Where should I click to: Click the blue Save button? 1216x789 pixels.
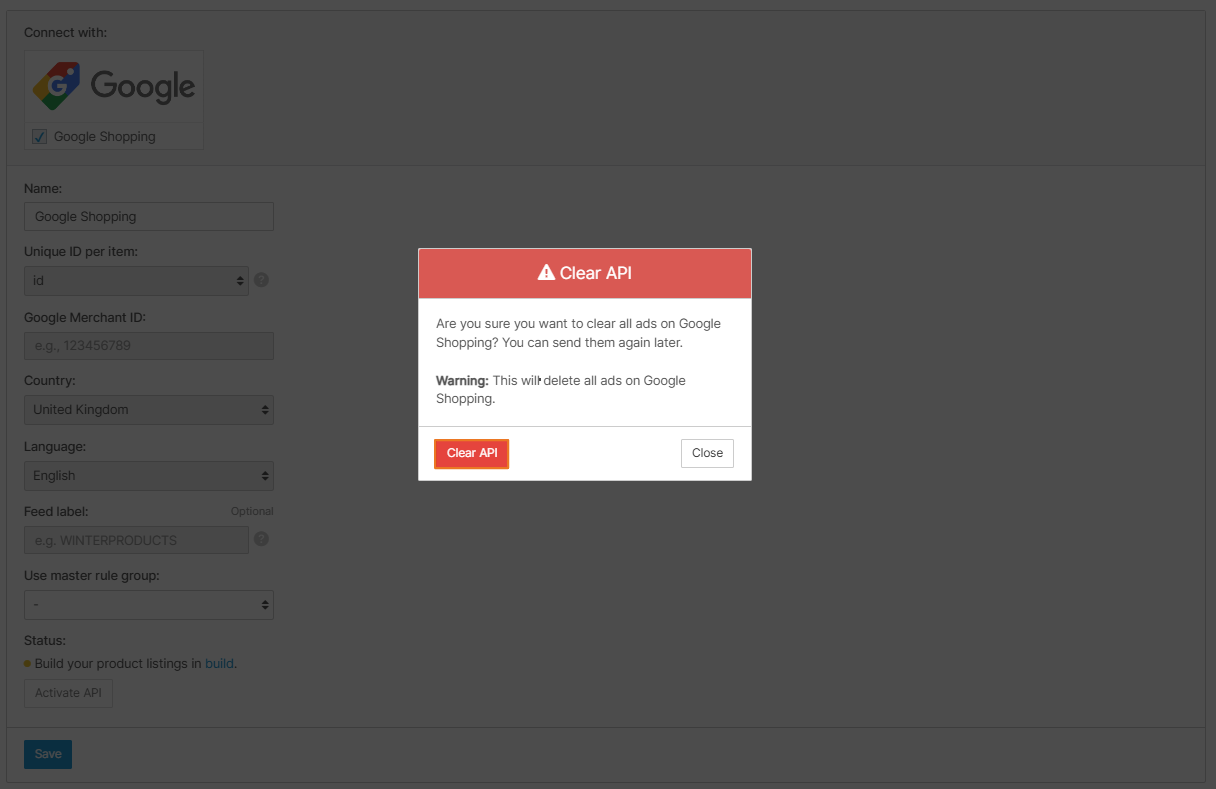point(48,754)
